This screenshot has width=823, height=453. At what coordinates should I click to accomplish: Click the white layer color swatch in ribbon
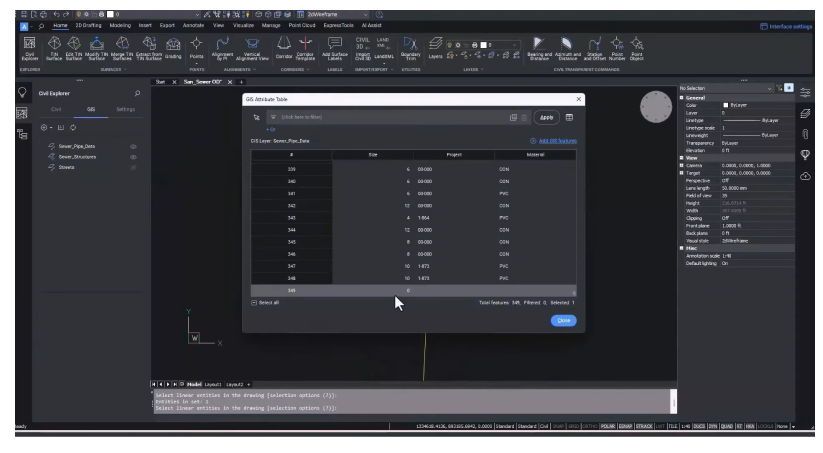483,45
